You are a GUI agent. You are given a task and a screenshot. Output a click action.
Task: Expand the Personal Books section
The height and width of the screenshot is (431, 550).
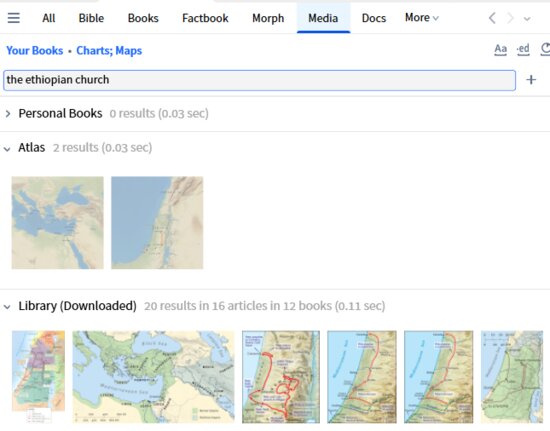pos(8,114)
